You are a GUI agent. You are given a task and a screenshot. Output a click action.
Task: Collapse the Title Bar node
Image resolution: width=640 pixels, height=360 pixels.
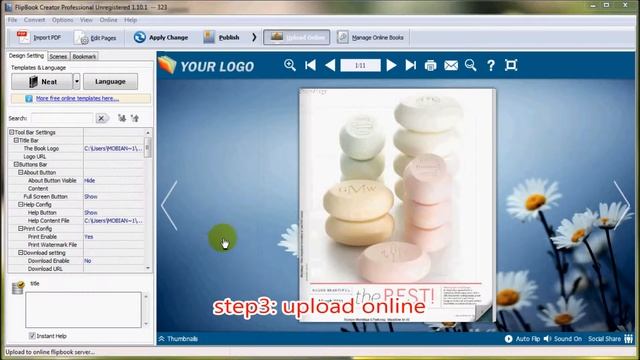[16, 140]
